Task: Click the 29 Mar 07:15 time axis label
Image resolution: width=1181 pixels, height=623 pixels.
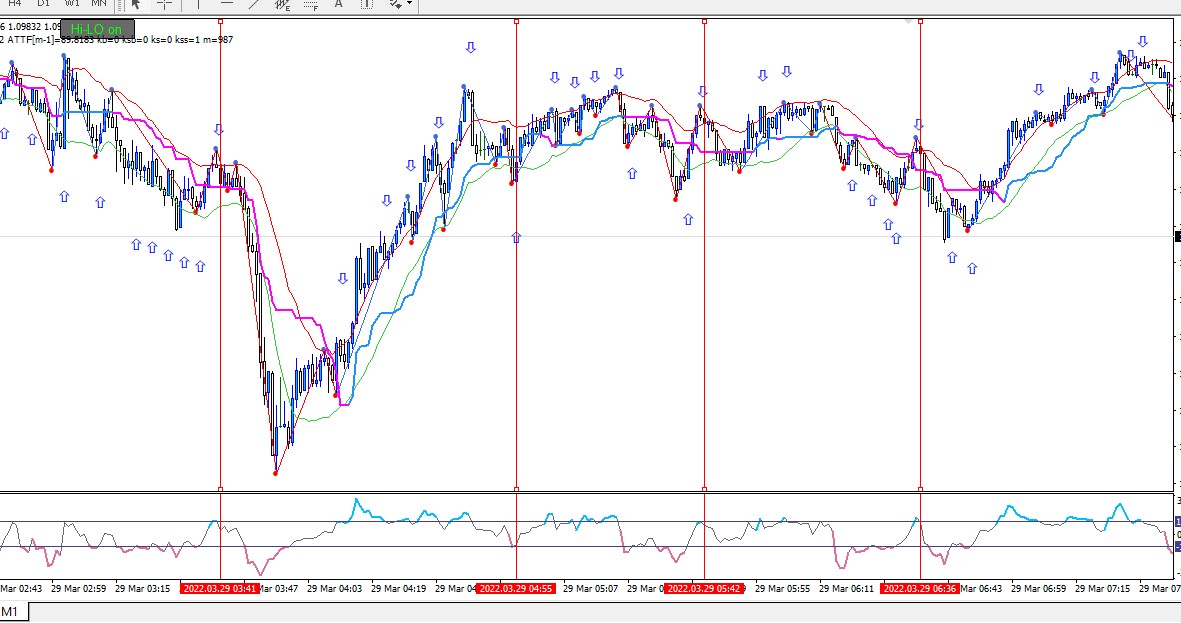Action: [x=1103, y=588]
